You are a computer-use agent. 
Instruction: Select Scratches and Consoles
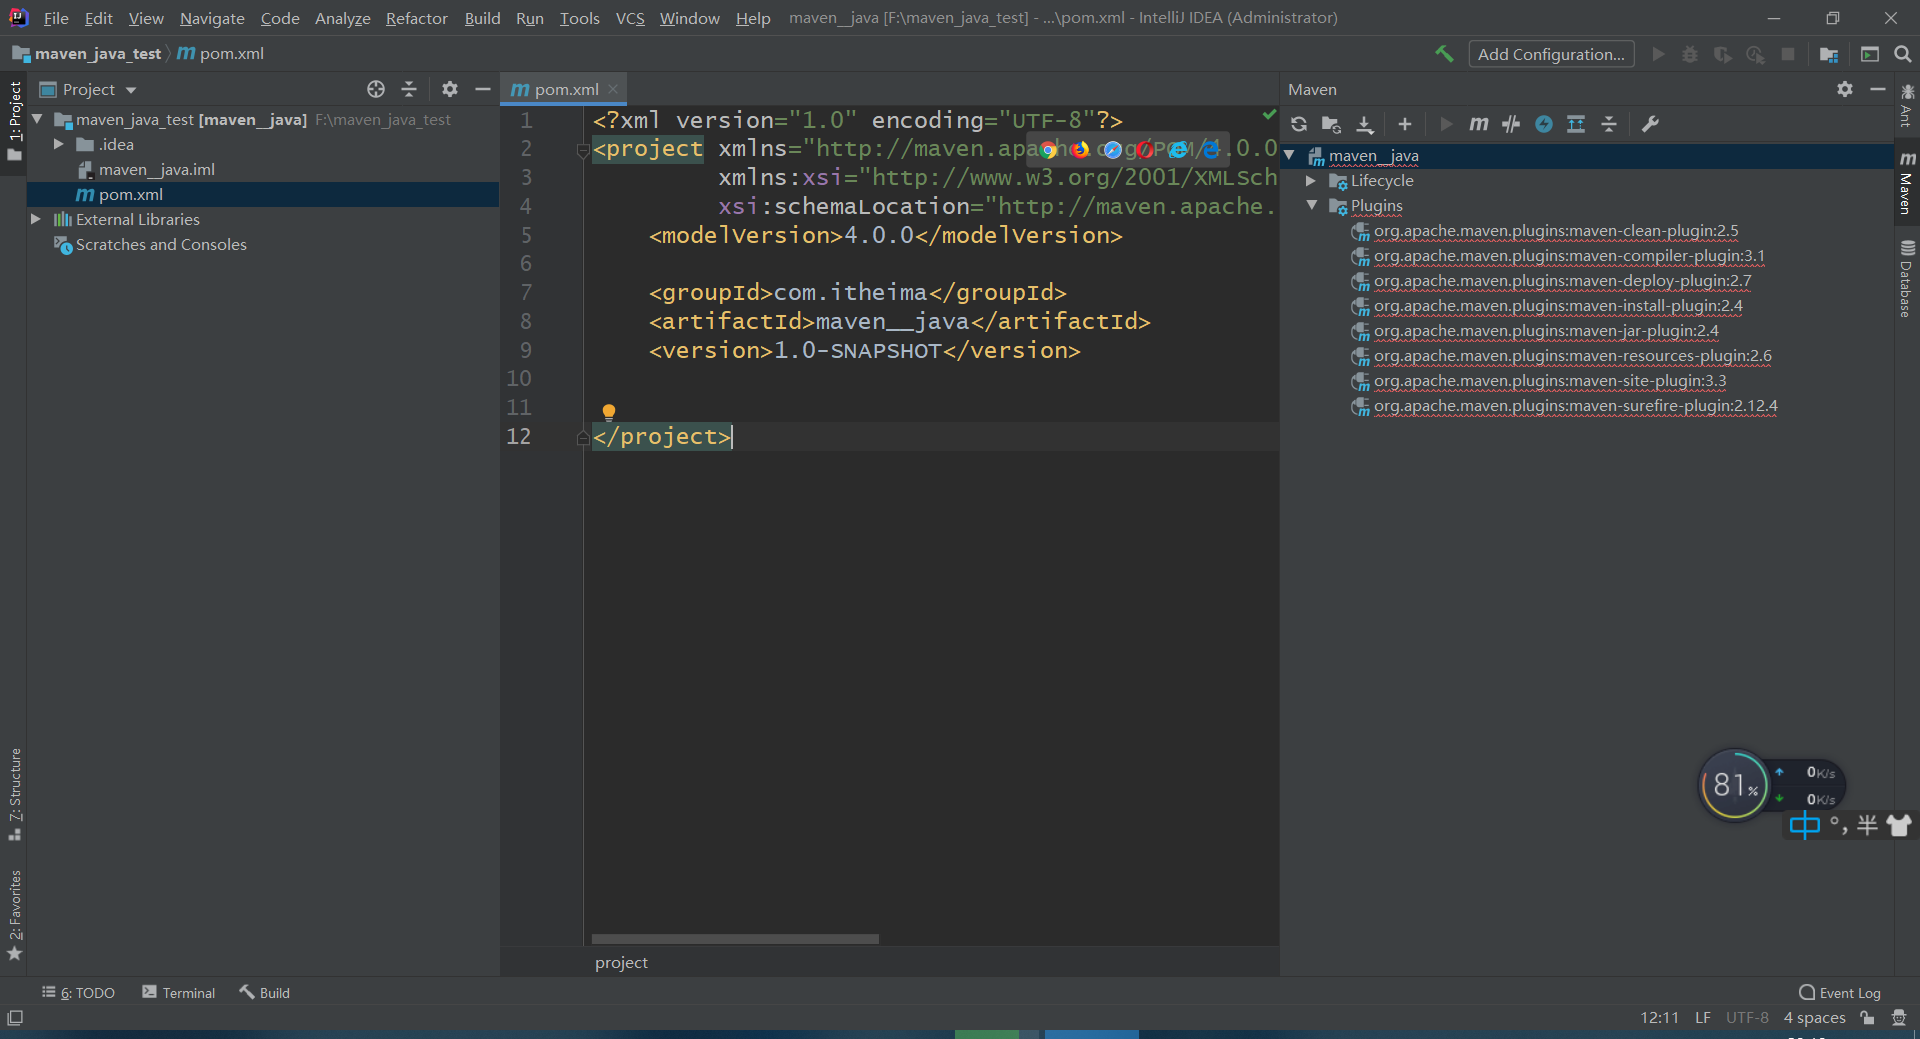click(161, 244)
